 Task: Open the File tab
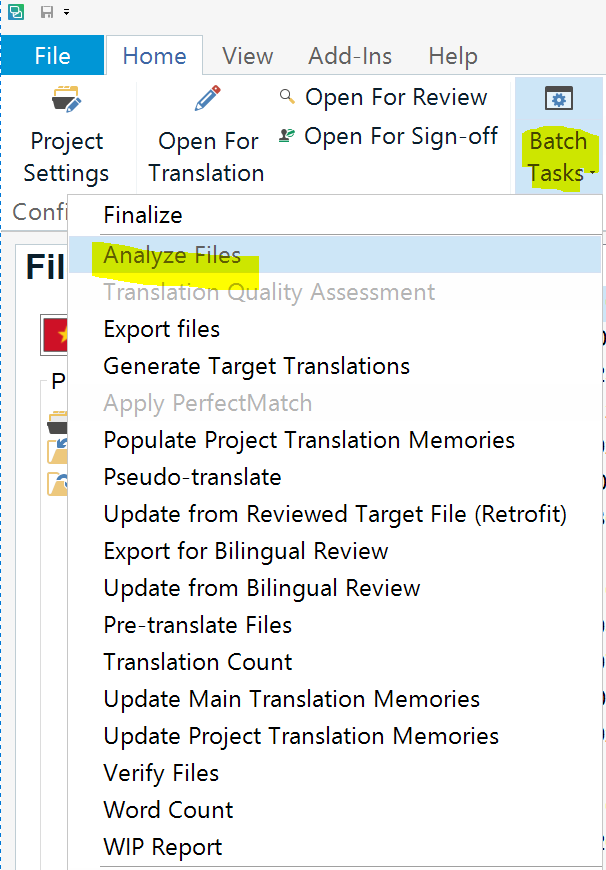click(x=52, y=56)
